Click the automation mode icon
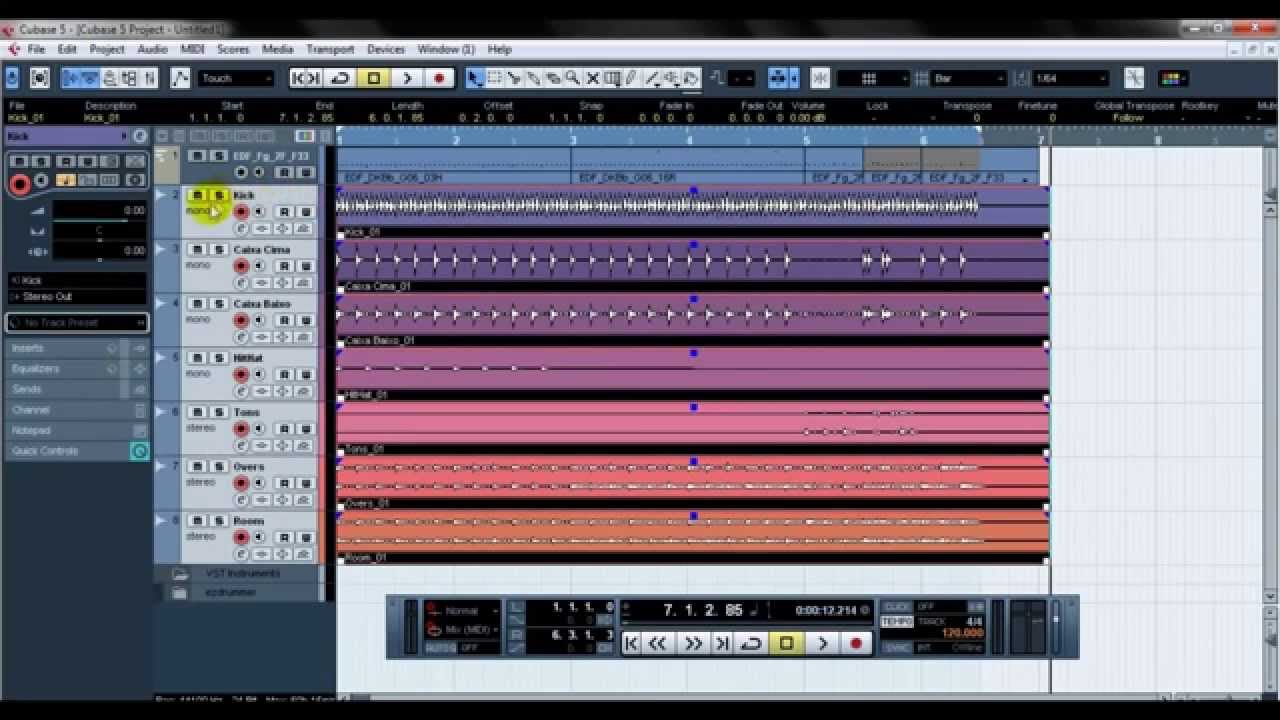This screenshot has height=720, width=1280. click(x=180, y=78)
